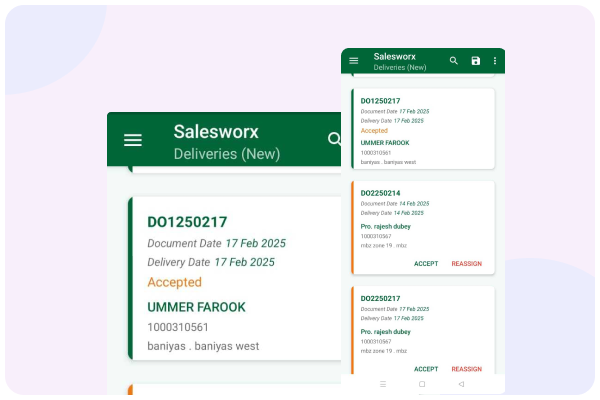Accept delivery order DO2250214

click(426, 264)
